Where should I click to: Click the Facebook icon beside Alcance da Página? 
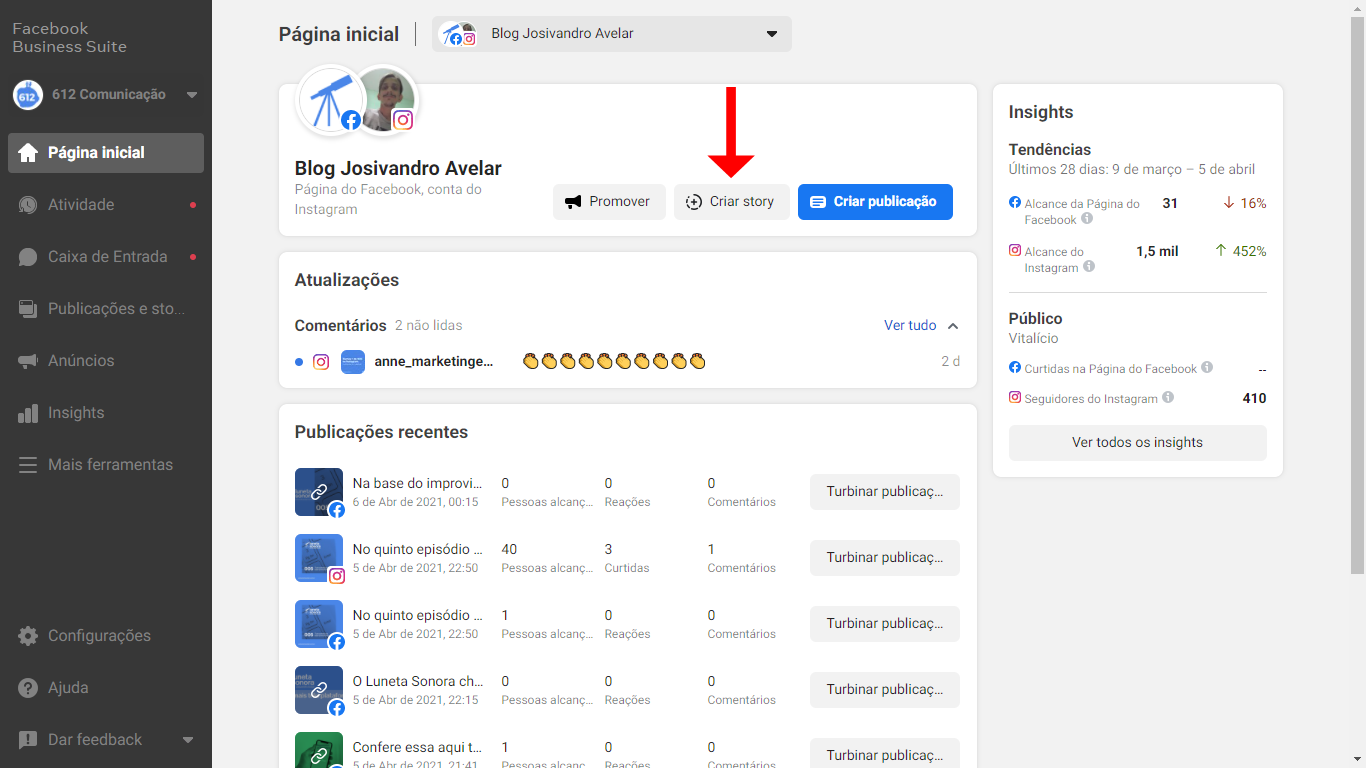1015,203
